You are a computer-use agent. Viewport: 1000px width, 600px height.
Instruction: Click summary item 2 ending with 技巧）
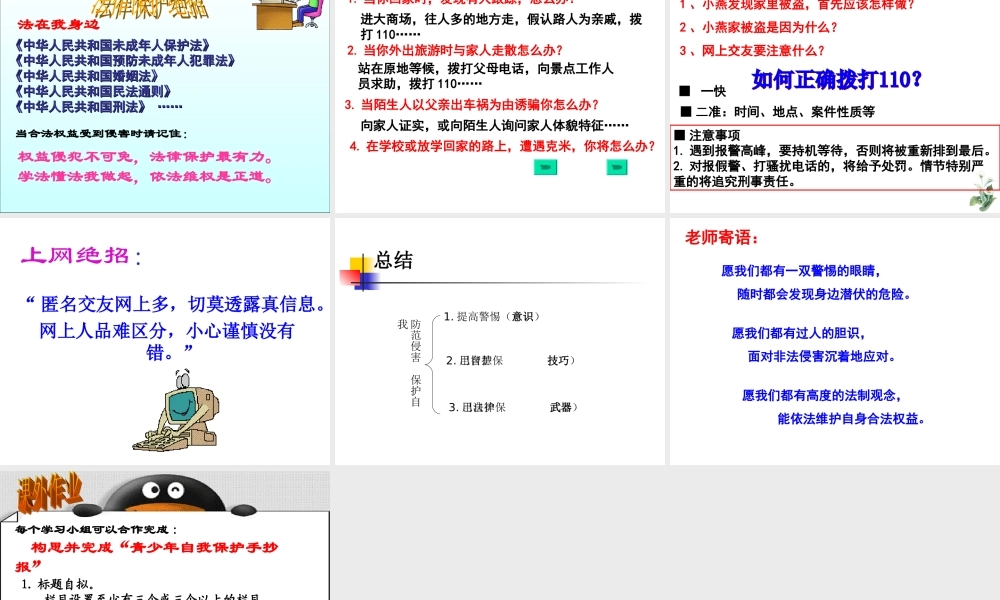point(510,360)
